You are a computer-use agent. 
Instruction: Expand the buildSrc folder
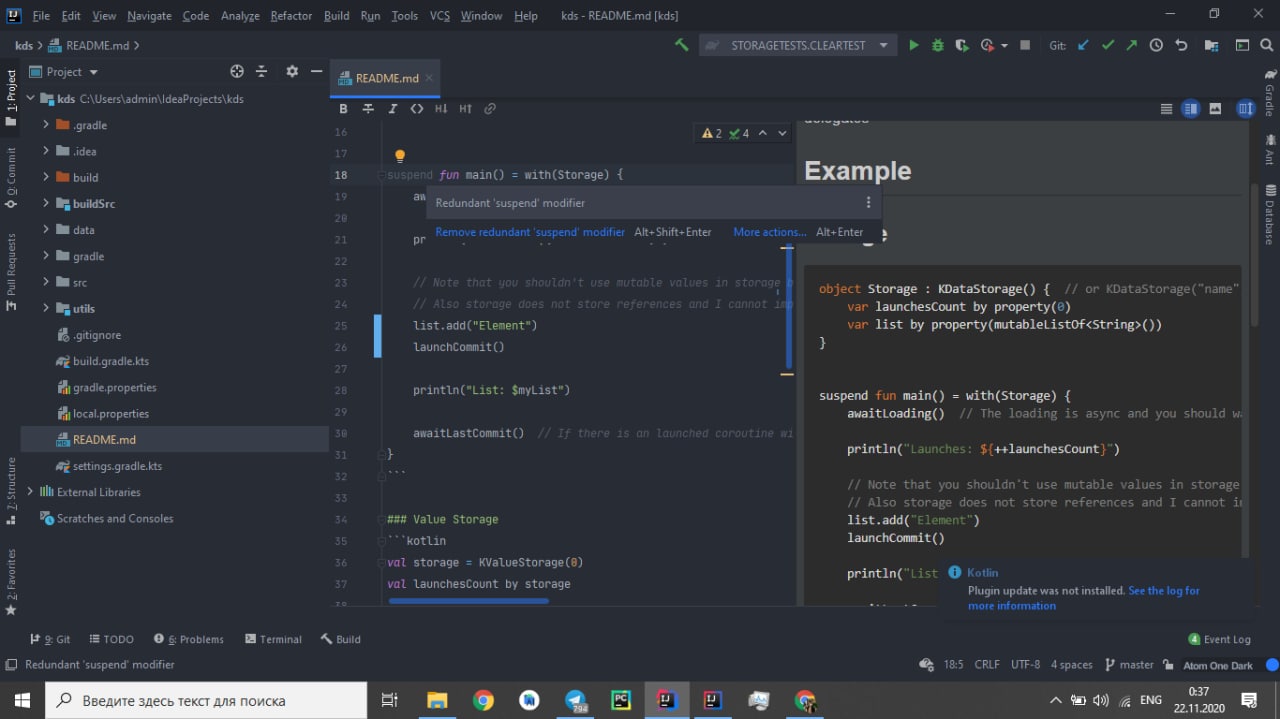(x=46, y=203)
